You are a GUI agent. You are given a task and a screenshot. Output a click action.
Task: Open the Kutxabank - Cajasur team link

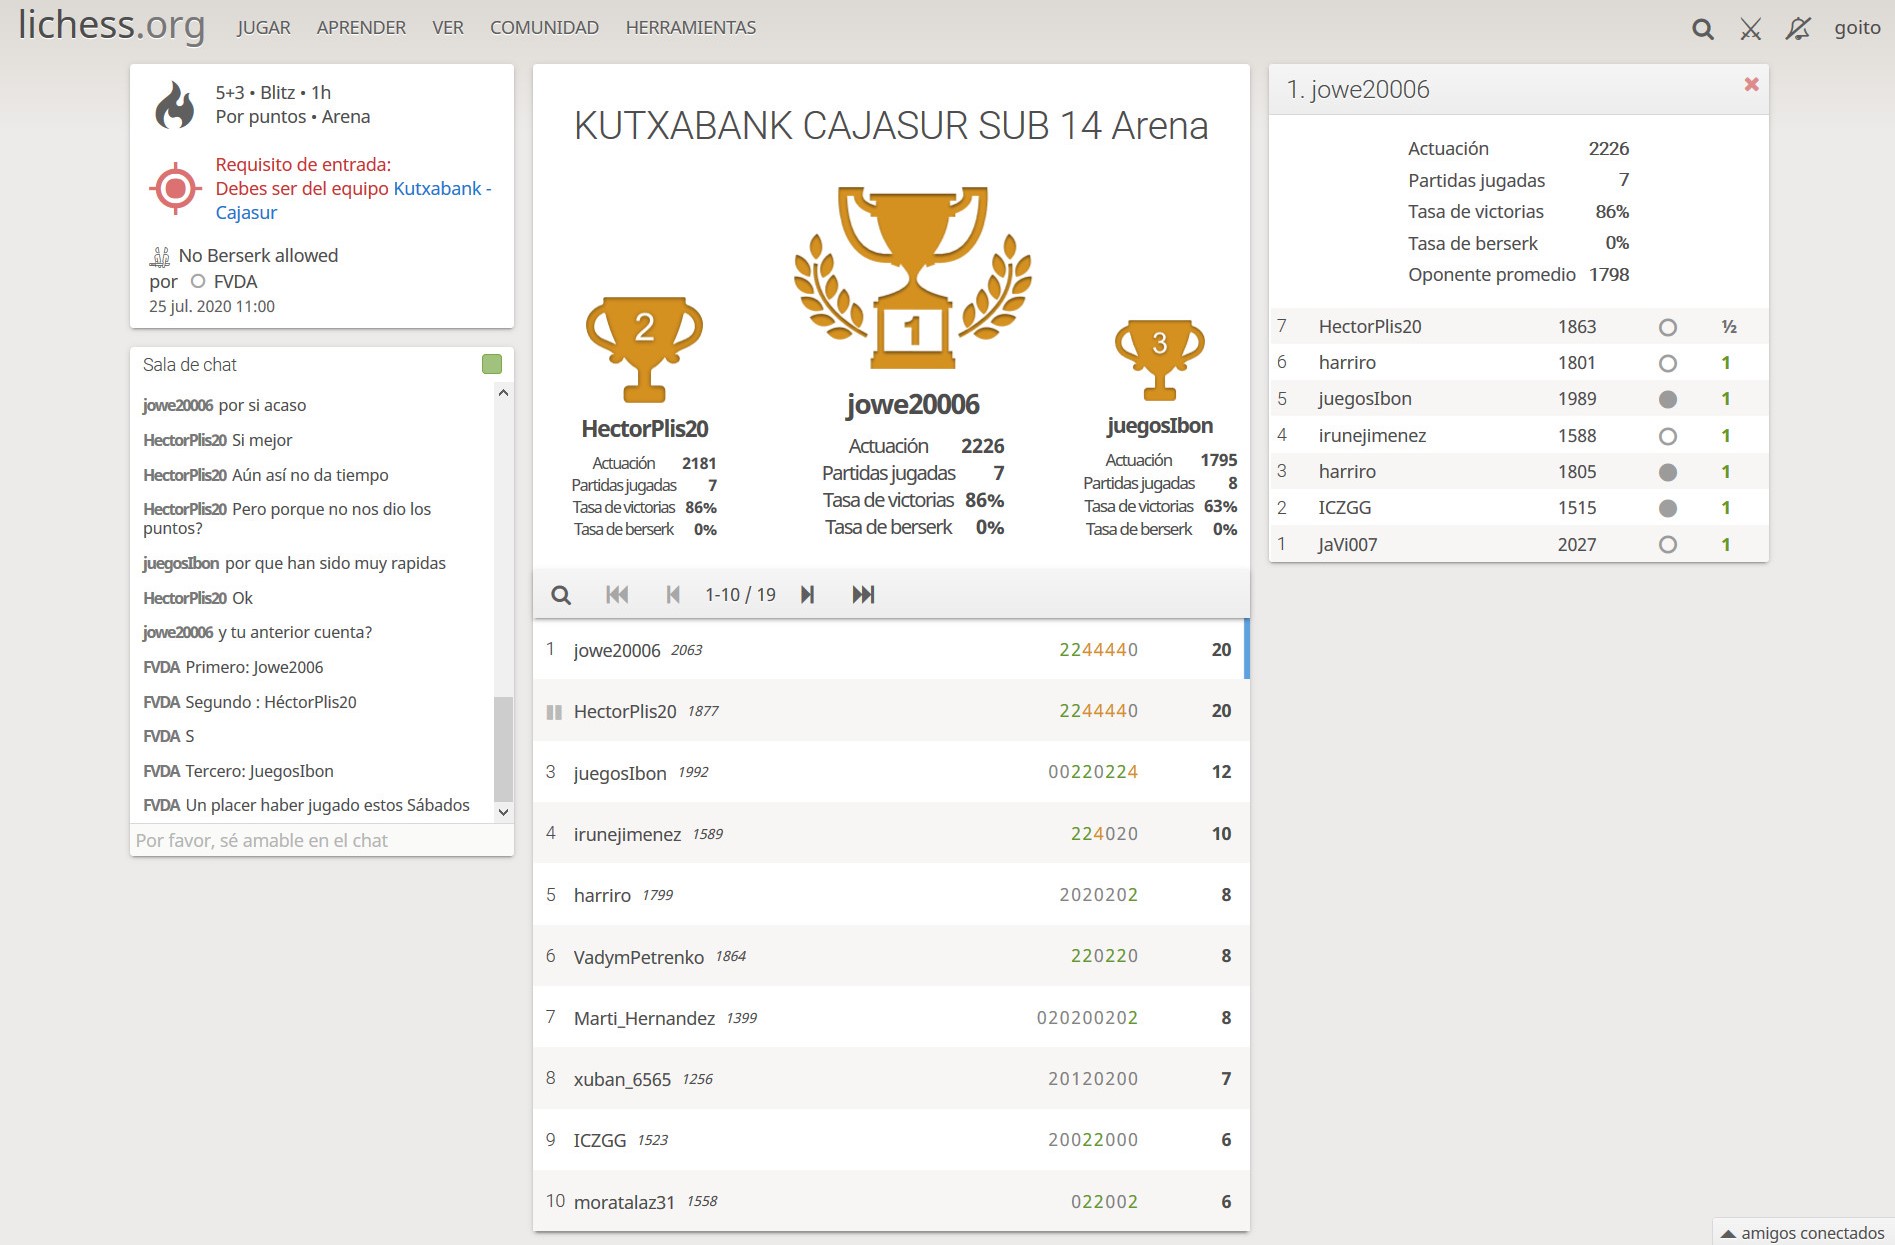pos(437,189)
